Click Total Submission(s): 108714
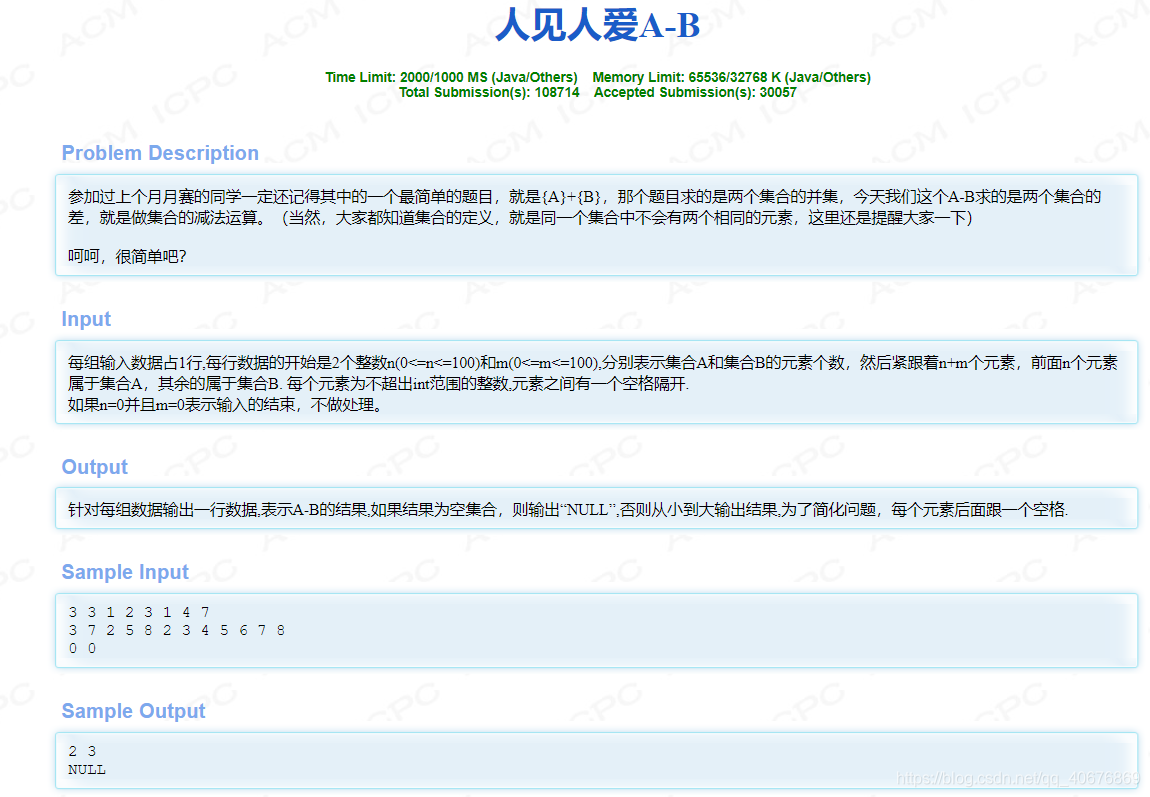 coord(489,92)
